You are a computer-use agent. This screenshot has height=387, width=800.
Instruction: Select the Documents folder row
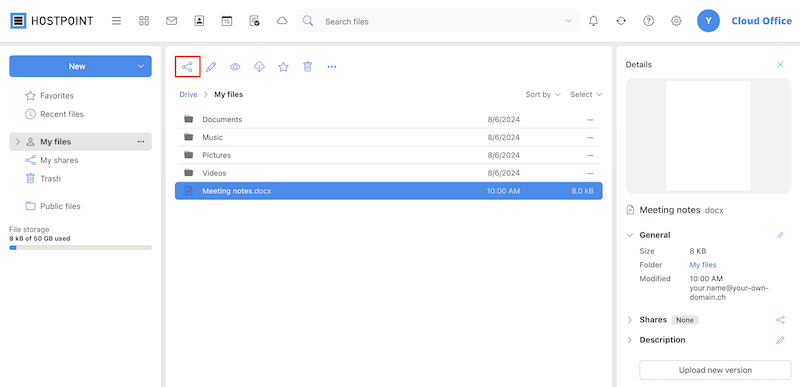[388, 119]
